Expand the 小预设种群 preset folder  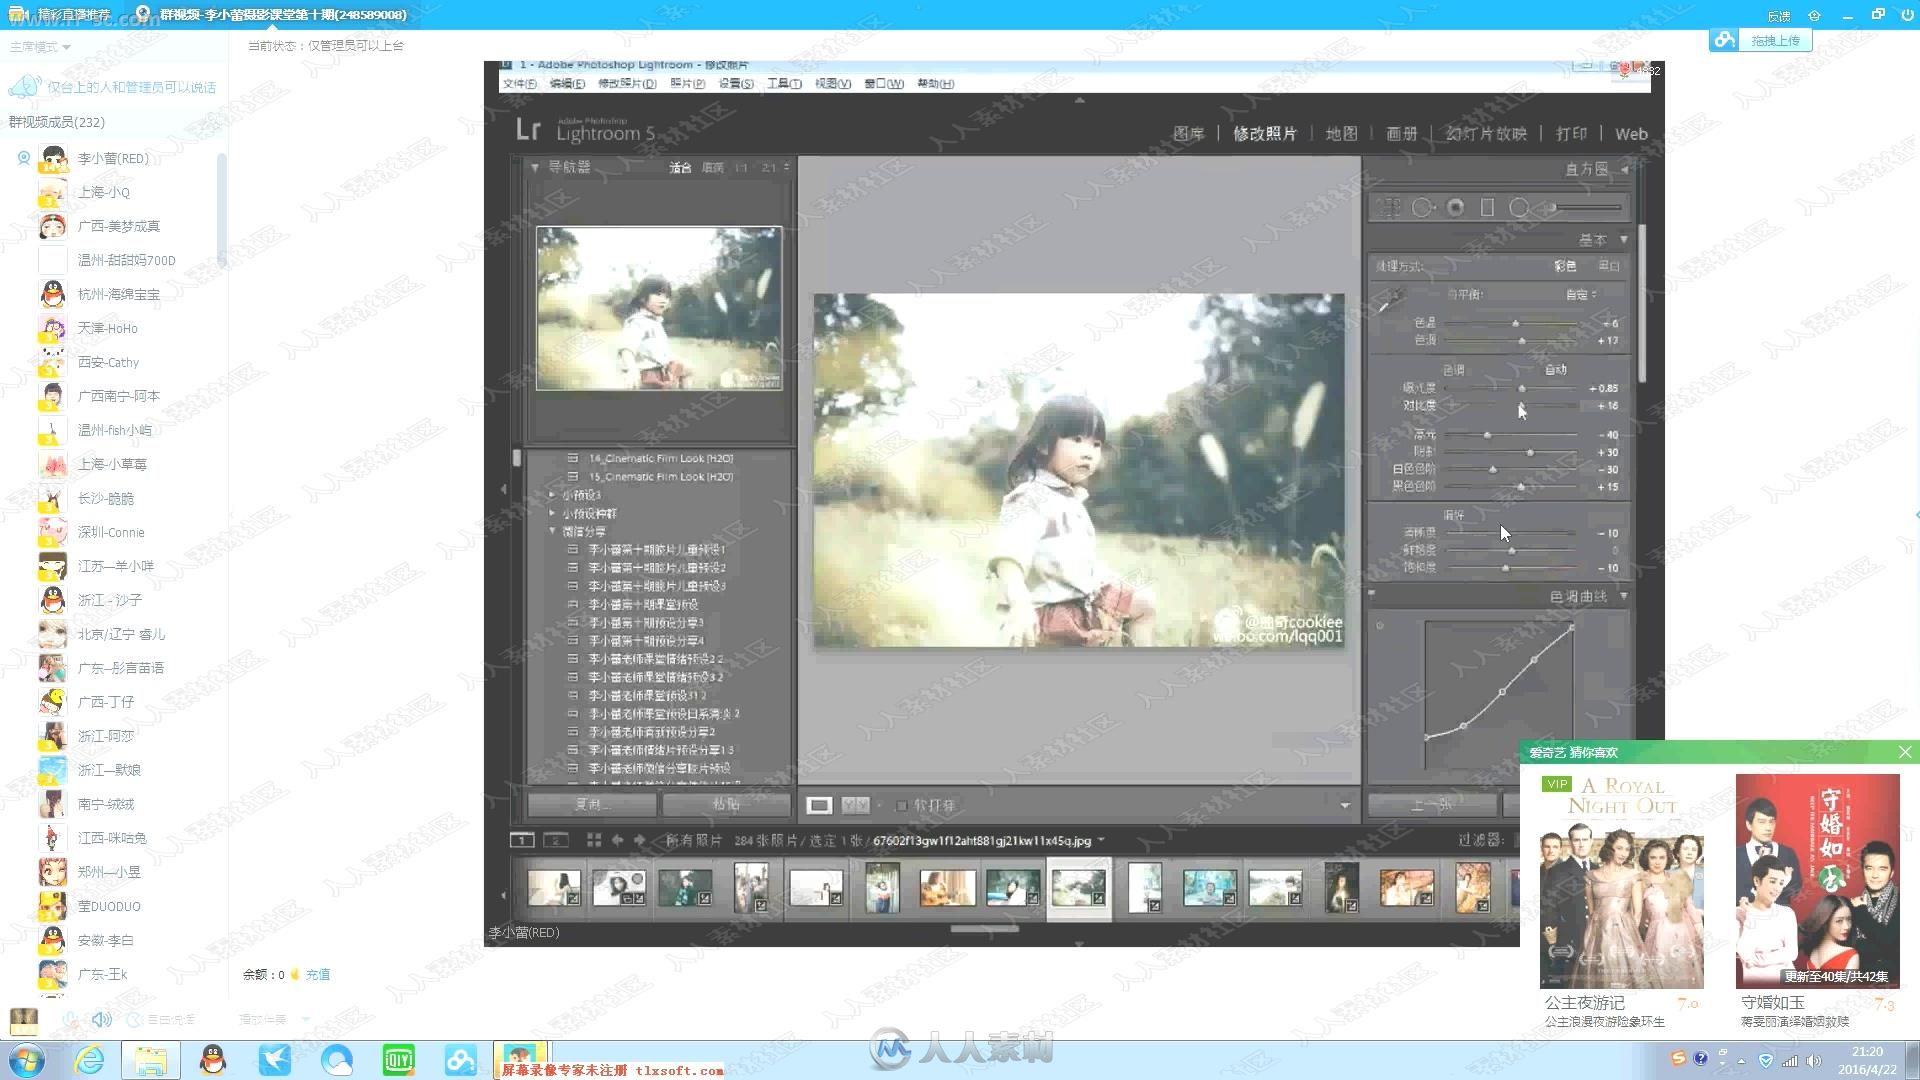552,514
